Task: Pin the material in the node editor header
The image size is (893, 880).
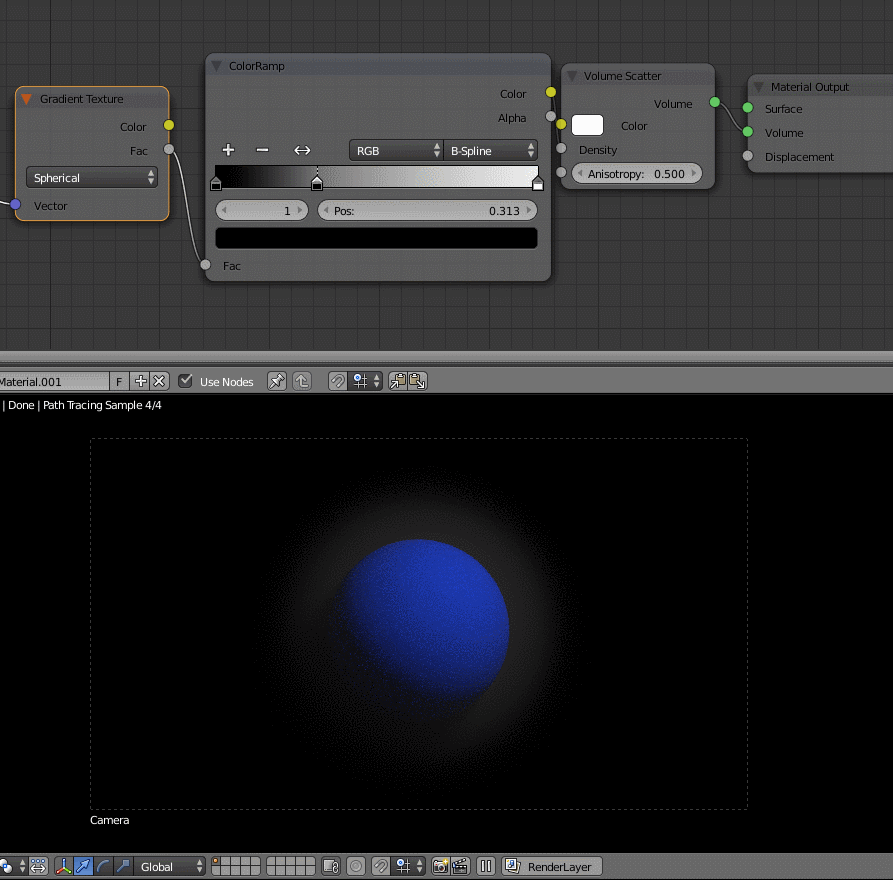Action: 277,381
